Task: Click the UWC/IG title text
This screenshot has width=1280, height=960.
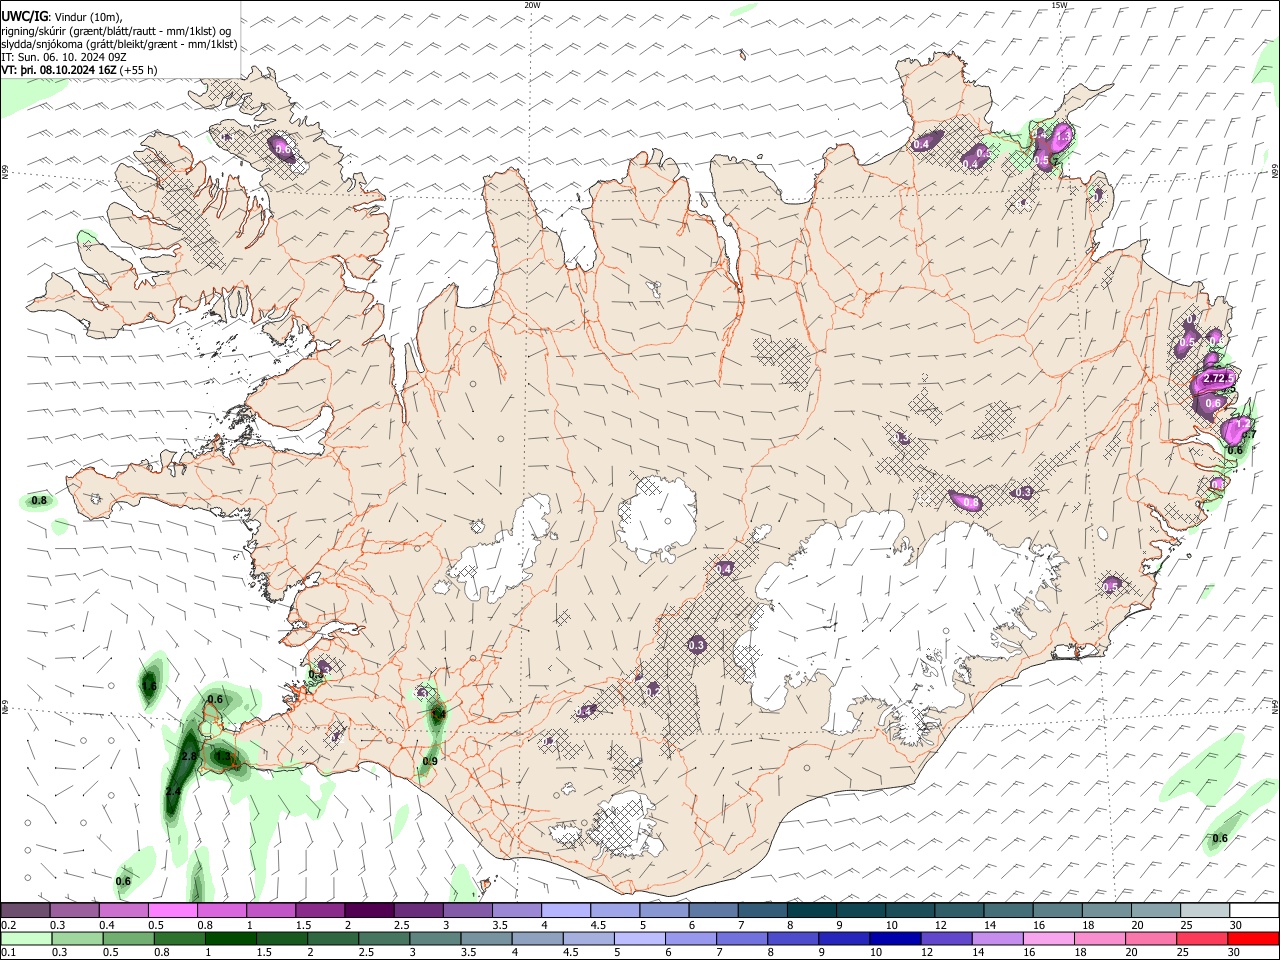Action: coord(23,17)
